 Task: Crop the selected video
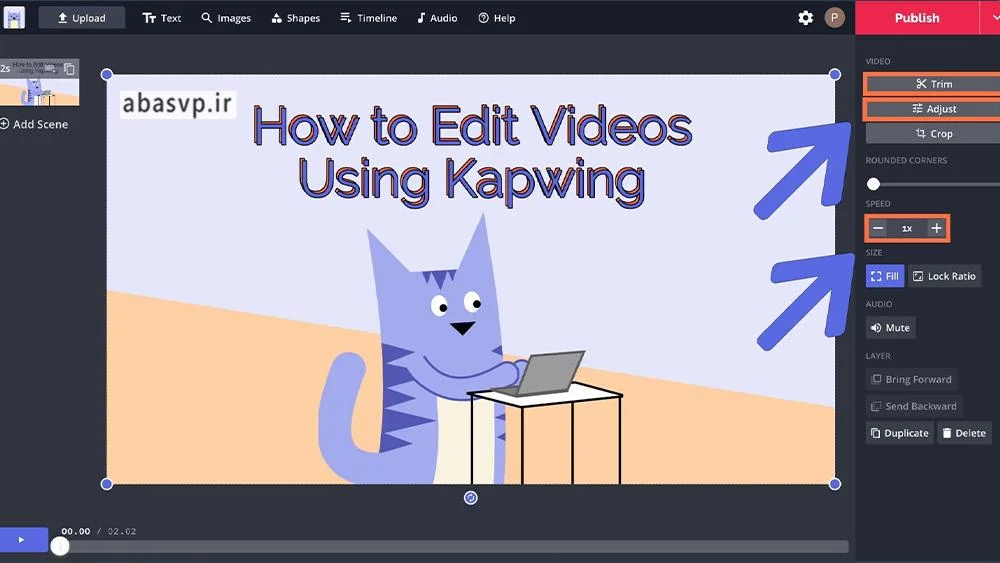(x=933, y=133)
